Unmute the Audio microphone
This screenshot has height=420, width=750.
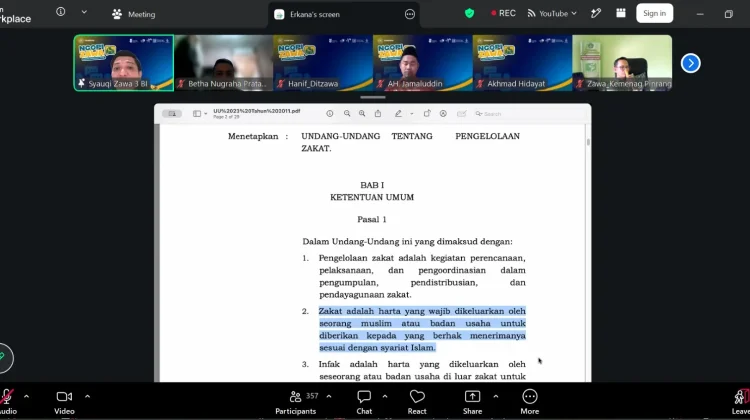7,402
